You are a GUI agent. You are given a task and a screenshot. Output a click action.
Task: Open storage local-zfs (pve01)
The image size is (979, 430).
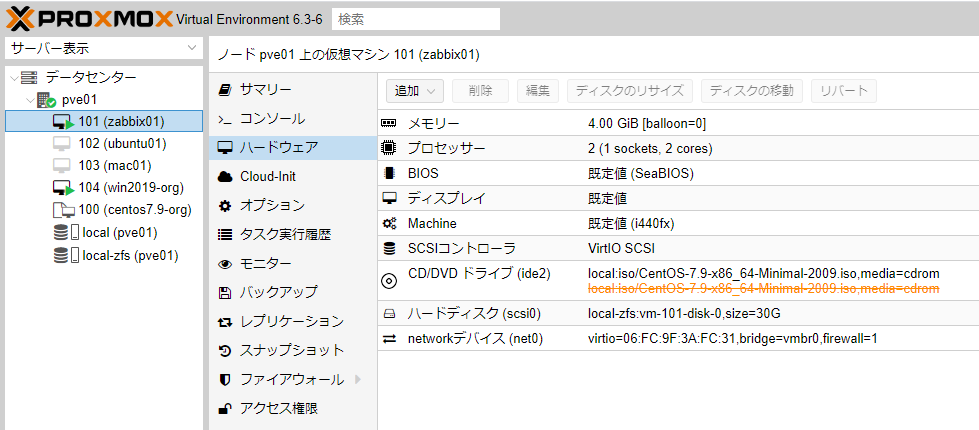coord(104,255)
